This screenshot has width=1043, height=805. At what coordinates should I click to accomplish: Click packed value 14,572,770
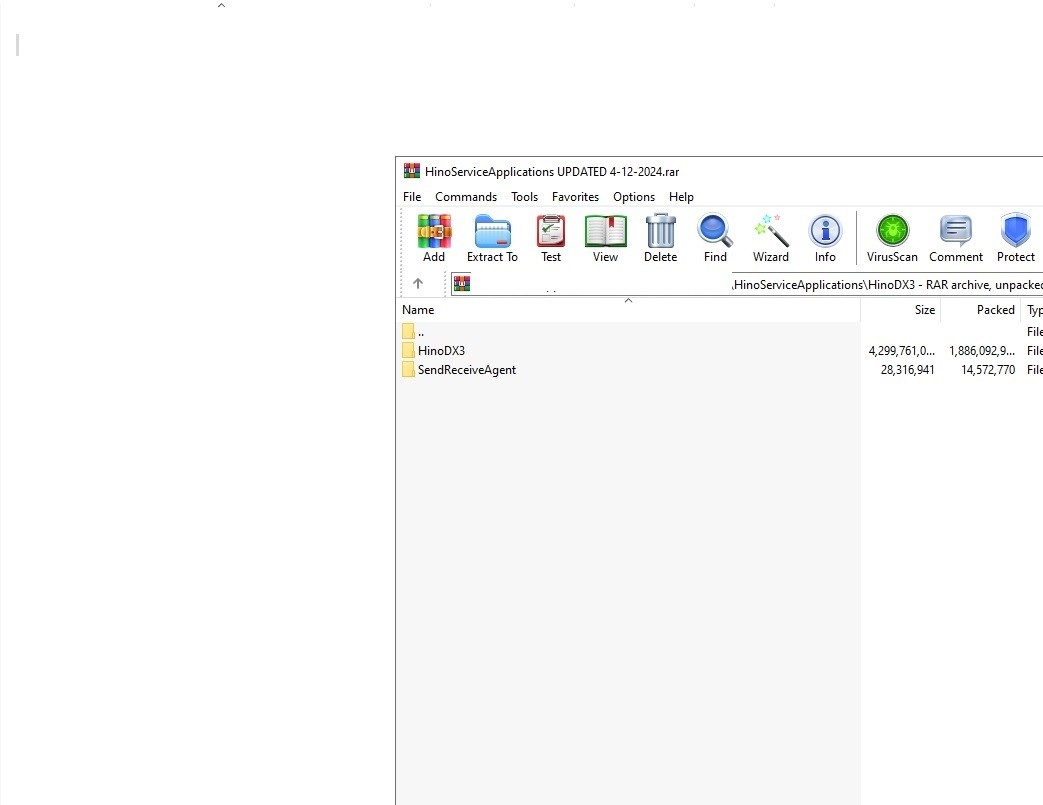click(988, 370)
